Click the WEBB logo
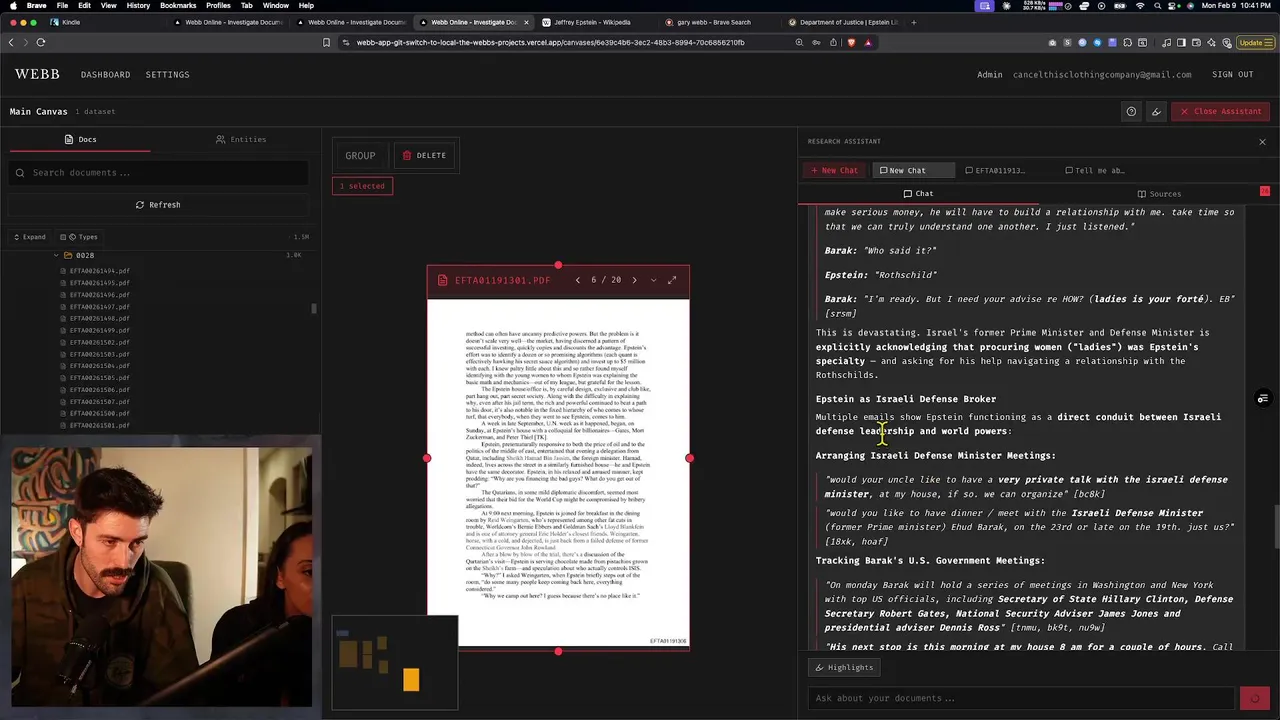The image size is (1280, 720). [x=37, y=74]
